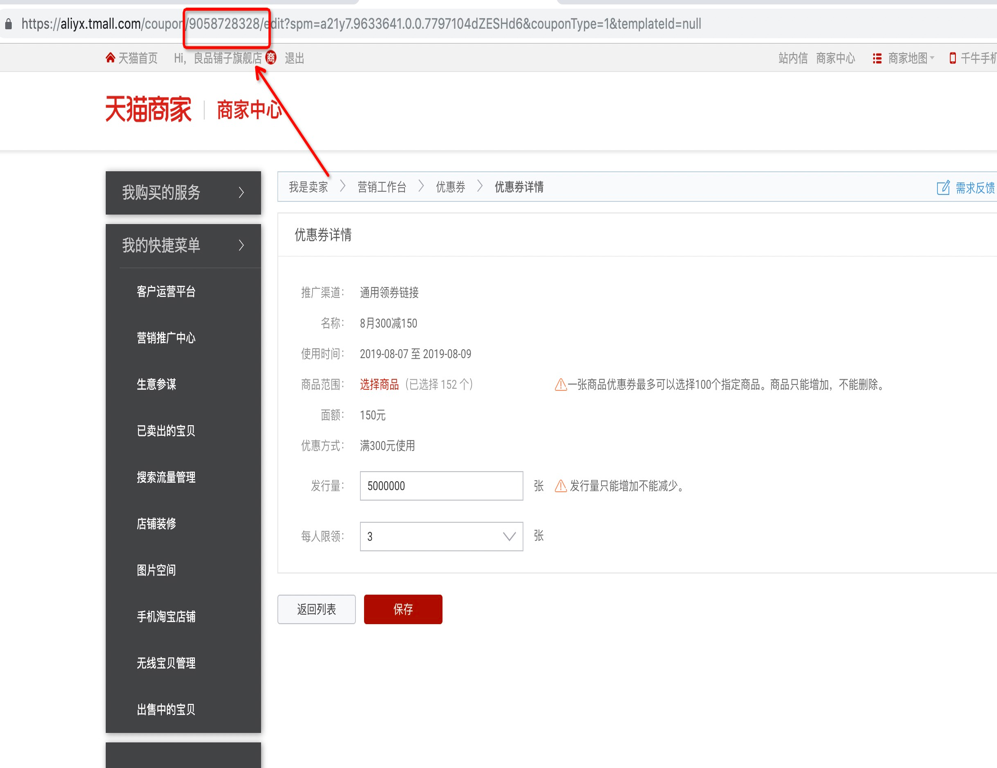The image size is (997, 768).
Task: Click the warning icon next to 发行量 notice
Action: tap(561, 486)
